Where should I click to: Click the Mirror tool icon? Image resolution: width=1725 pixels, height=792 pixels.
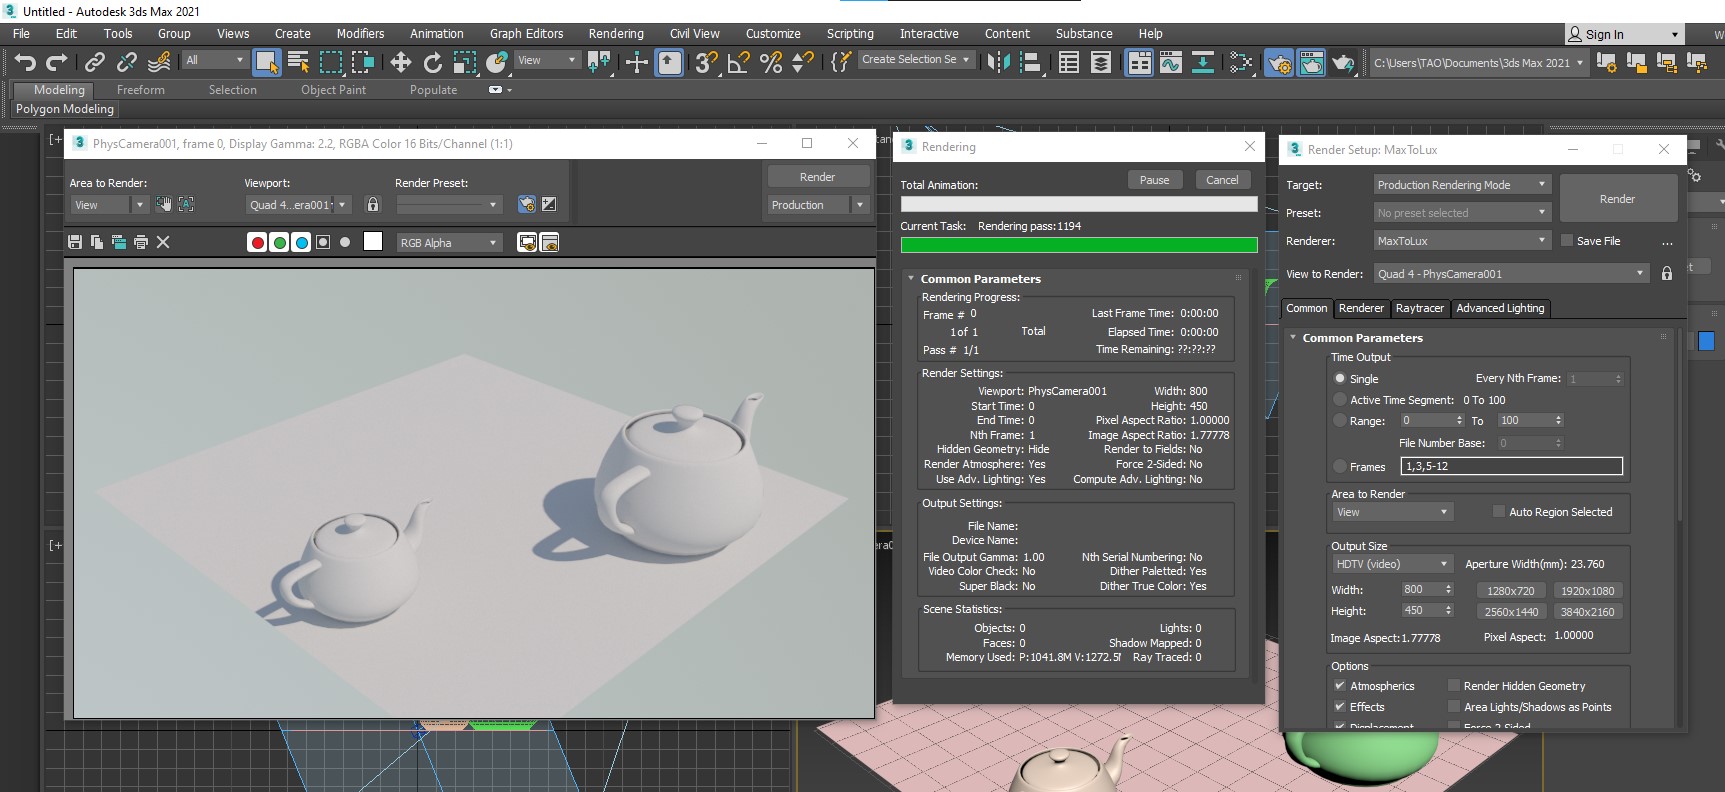[998, 63]
